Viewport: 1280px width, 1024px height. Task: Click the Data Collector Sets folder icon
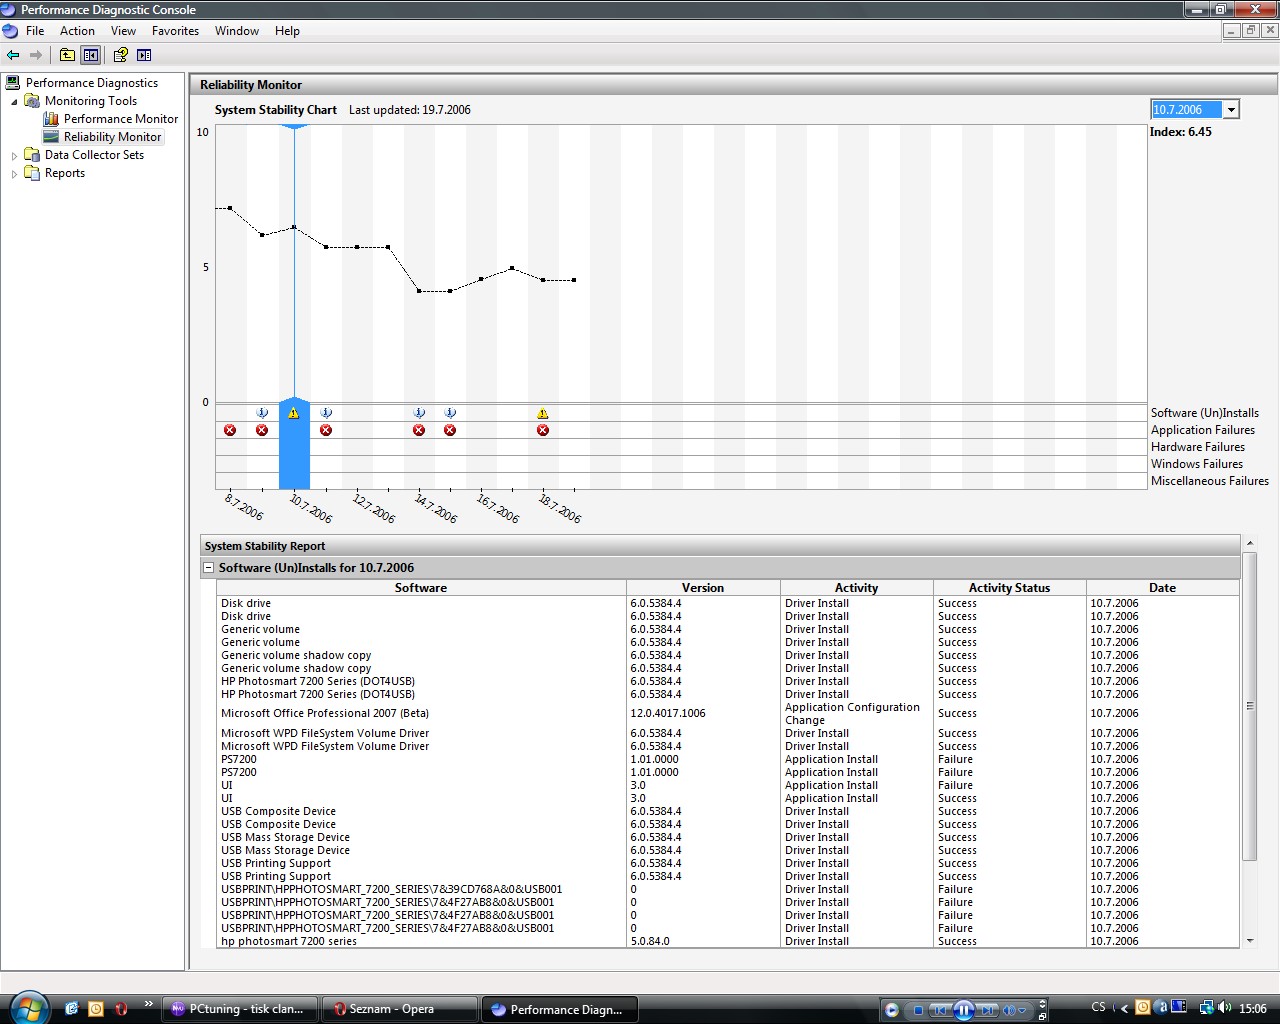pos(32,155)
